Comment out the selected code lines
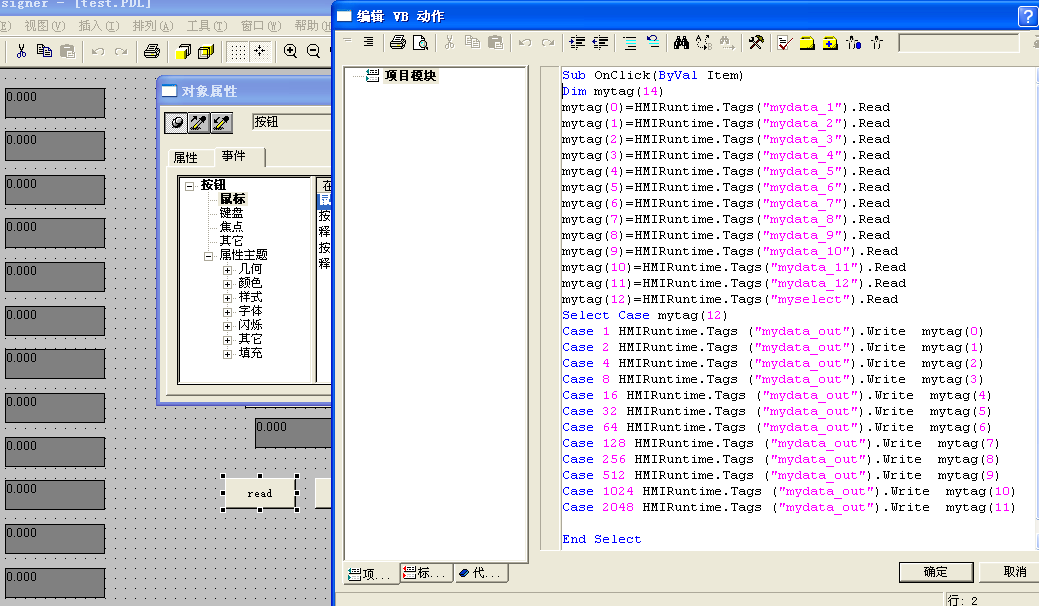 [x=629, y=43]
